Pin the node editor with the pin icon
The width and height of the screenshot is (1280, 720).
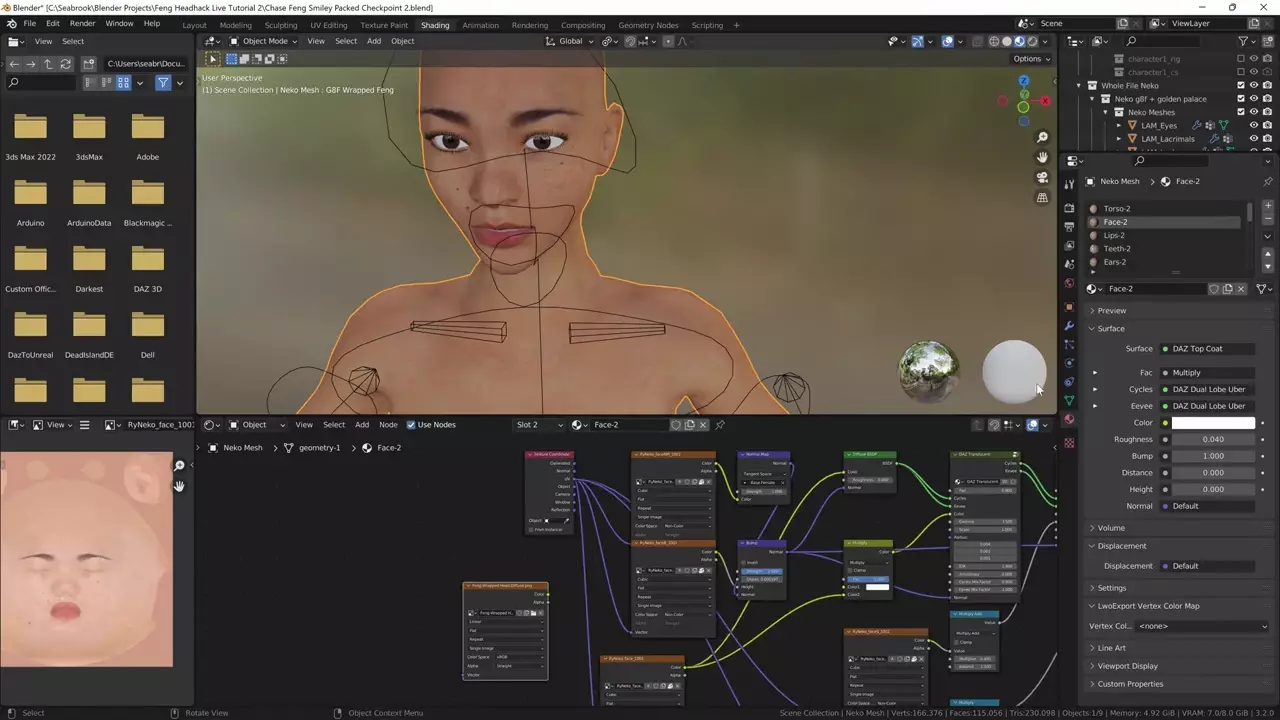click(x=720, y=425)
